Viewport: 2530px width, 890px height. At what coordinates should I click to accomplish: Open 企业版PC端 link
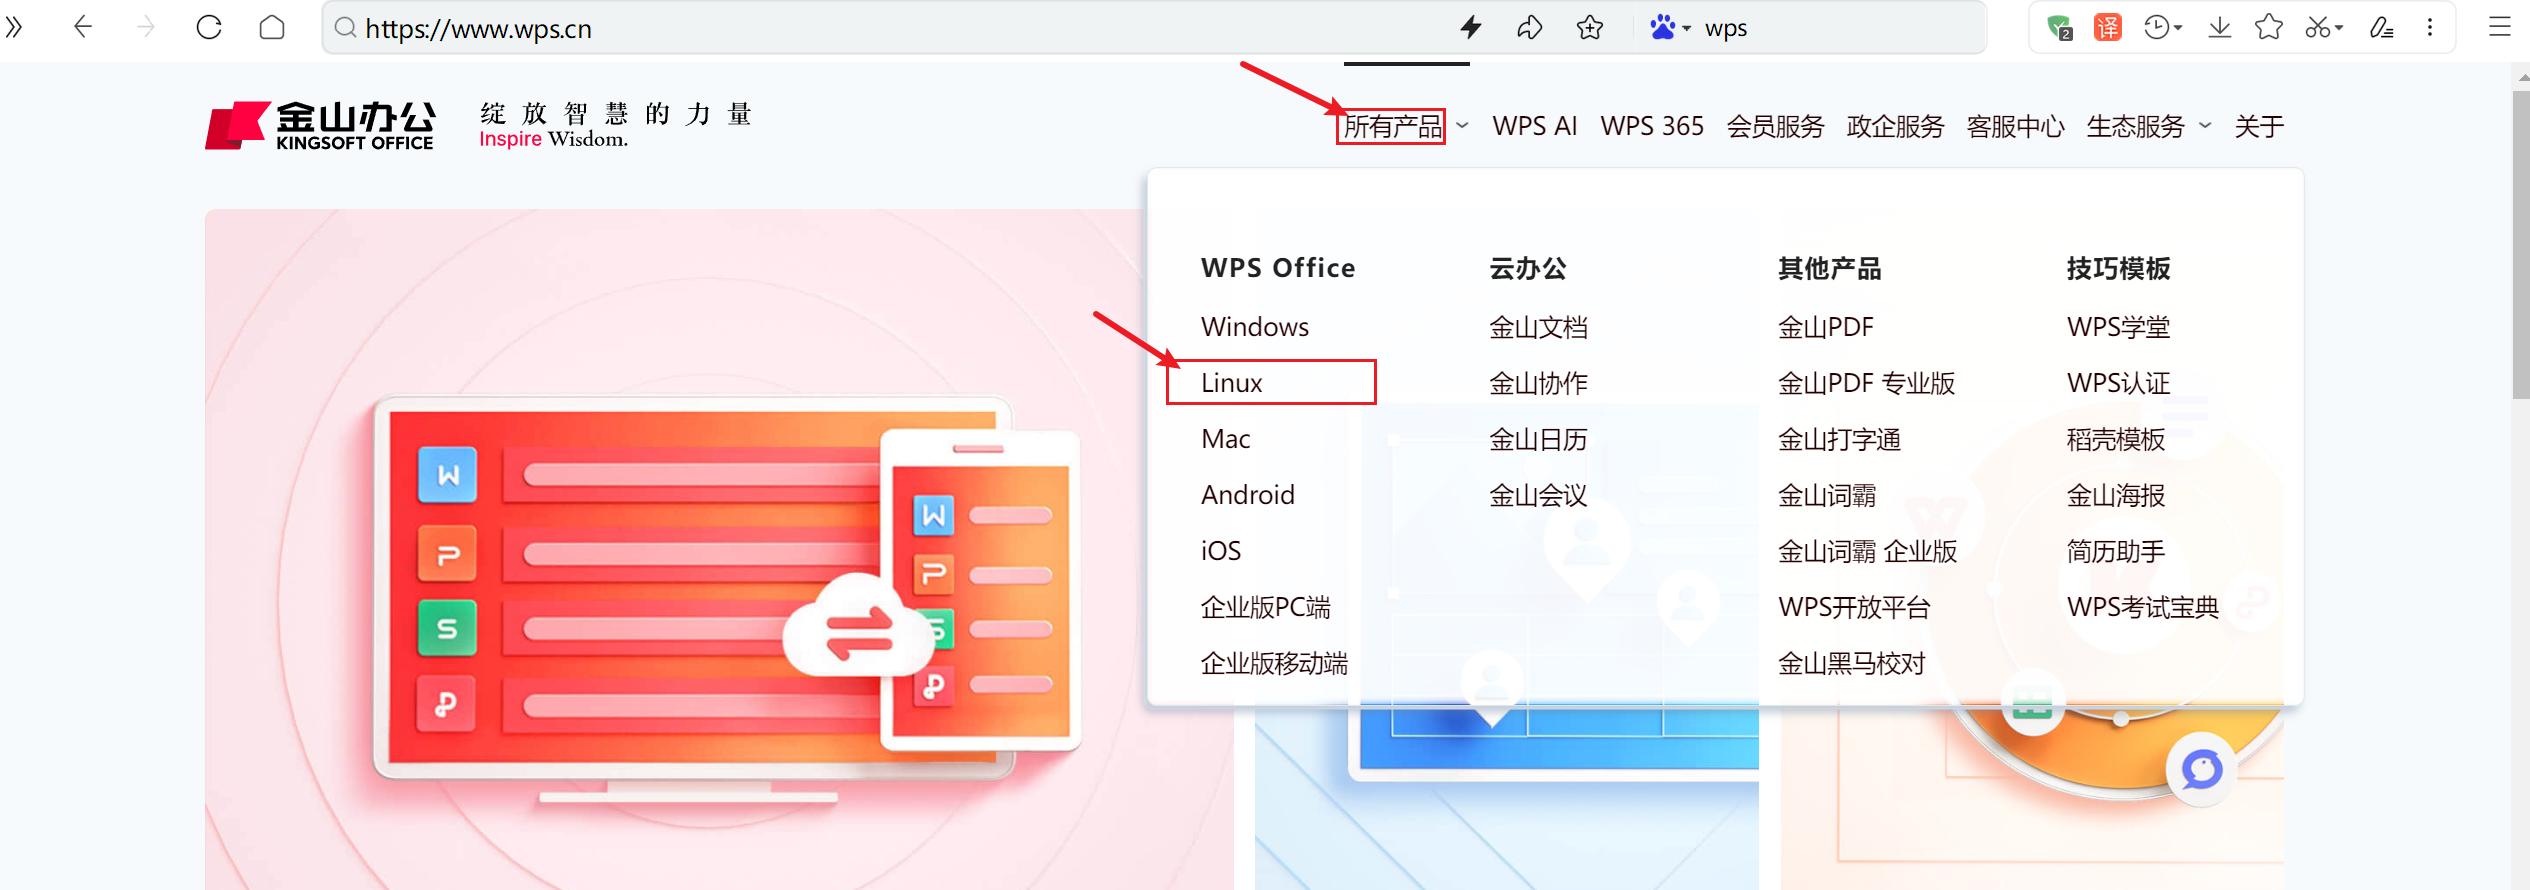click(1265, 607)
